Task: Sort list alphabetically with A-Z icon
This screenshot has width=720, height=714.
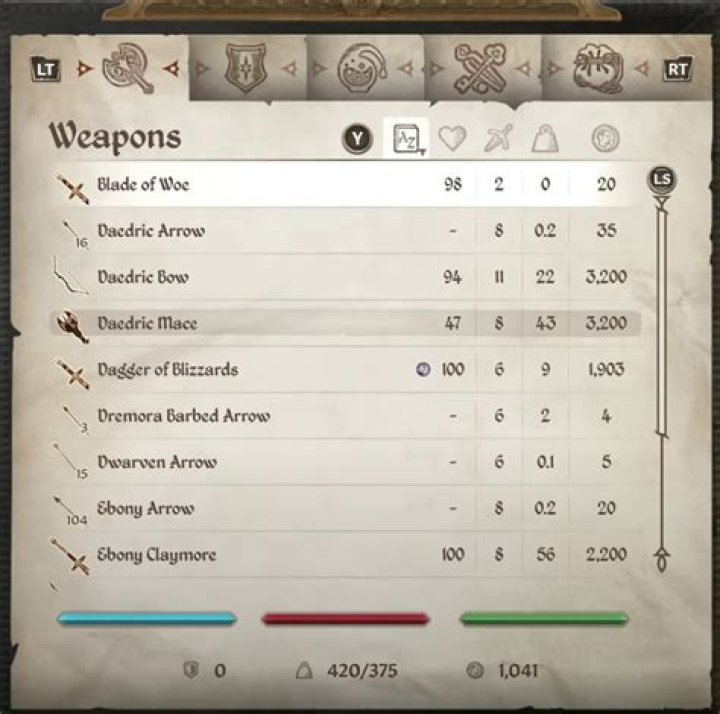Action: 406,138
